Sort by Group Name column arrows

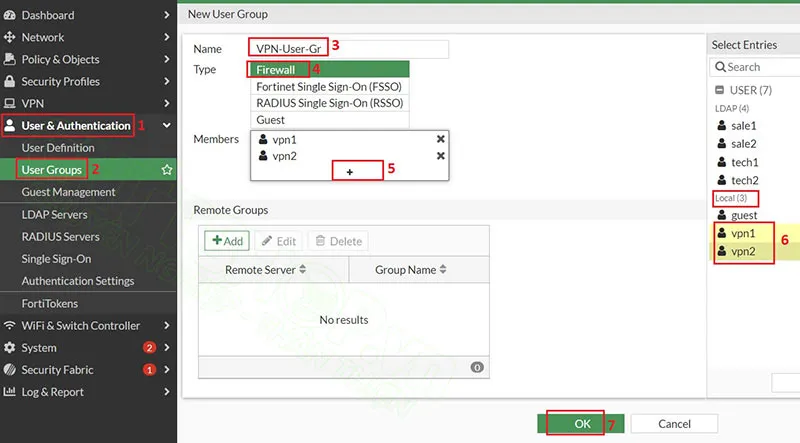(443, 269)
